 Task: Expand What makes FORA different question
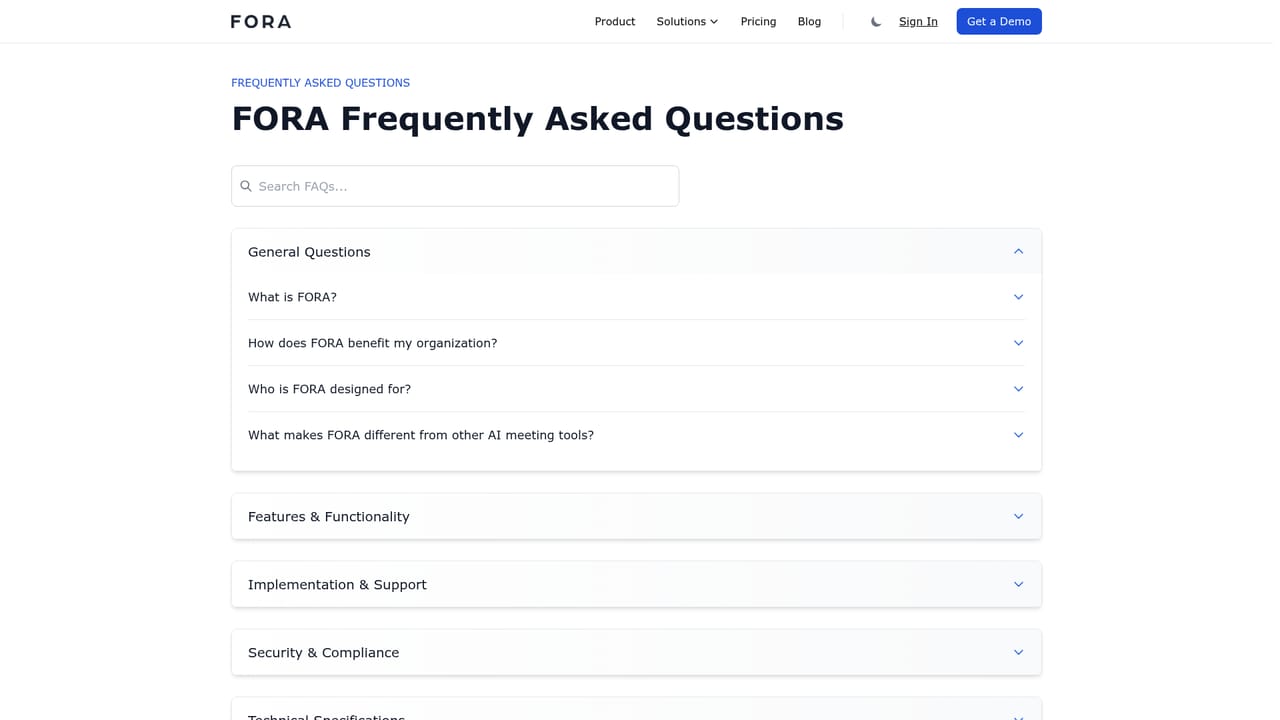point(636,435)
